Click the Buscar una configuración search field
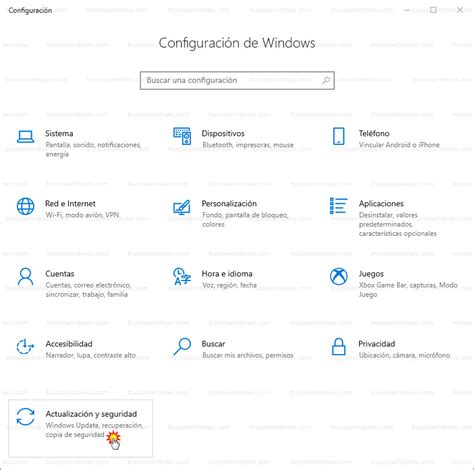474x470 pixels. tap(237, 80)
